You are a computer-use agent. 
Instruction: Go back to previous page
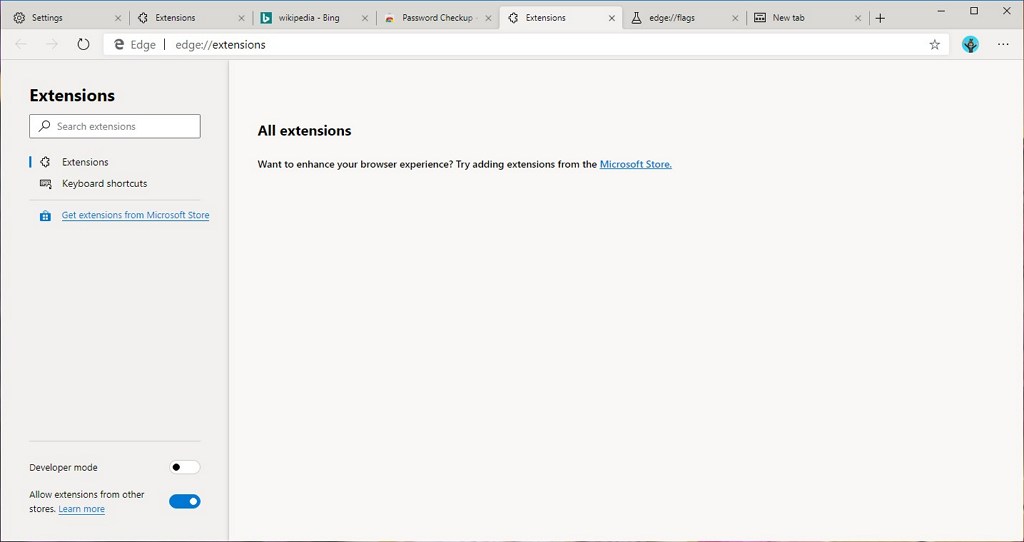coord(21,44)
